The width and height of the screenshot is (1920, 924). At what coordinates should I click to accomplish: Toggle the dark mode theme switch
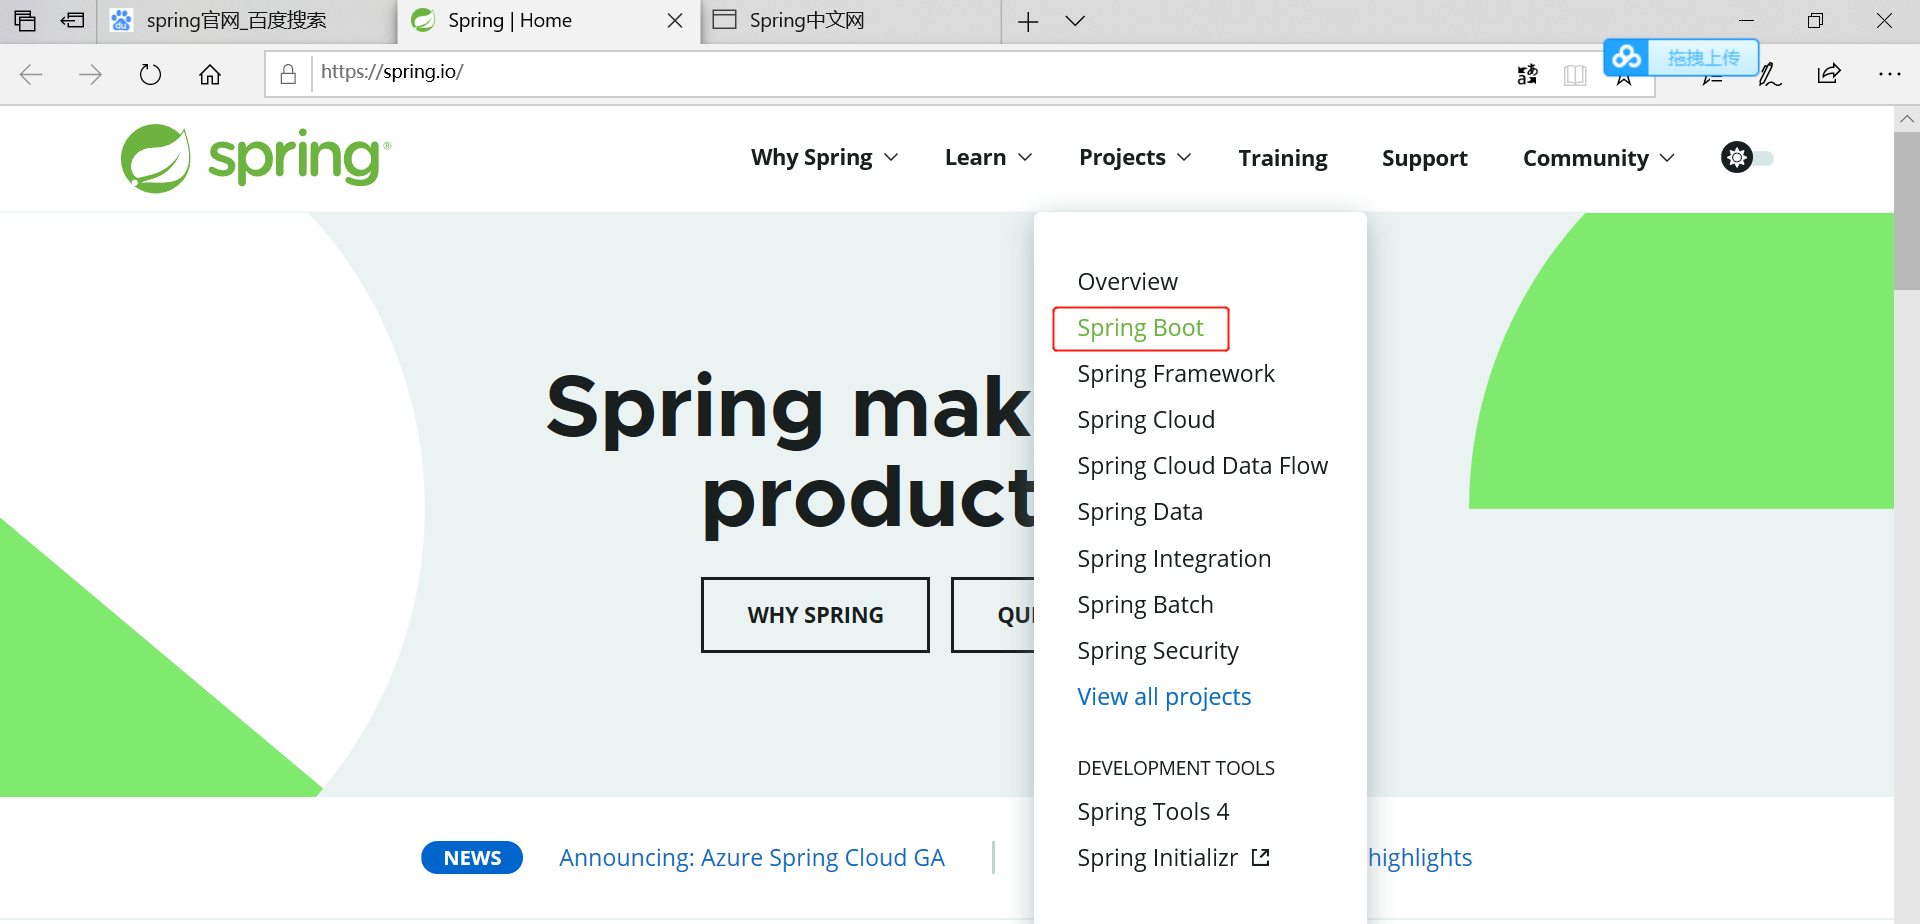[x=1747, y=158]
